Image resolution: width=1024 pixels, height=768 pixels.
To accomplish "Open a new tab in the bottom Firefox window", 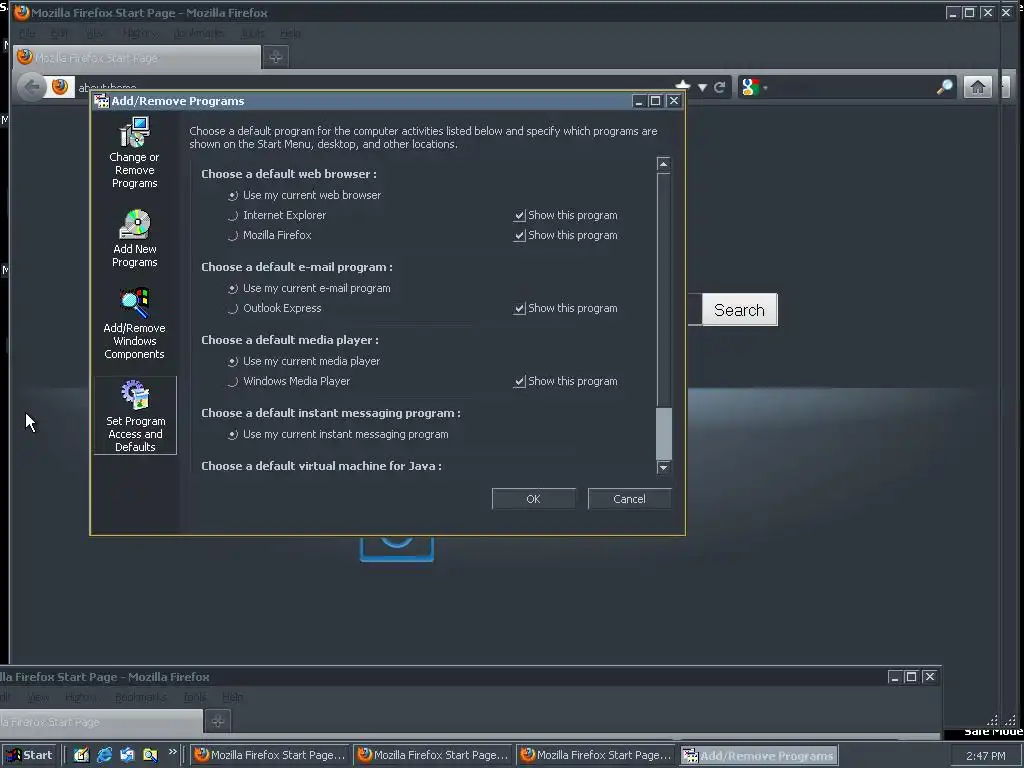I will pos(218,721).
